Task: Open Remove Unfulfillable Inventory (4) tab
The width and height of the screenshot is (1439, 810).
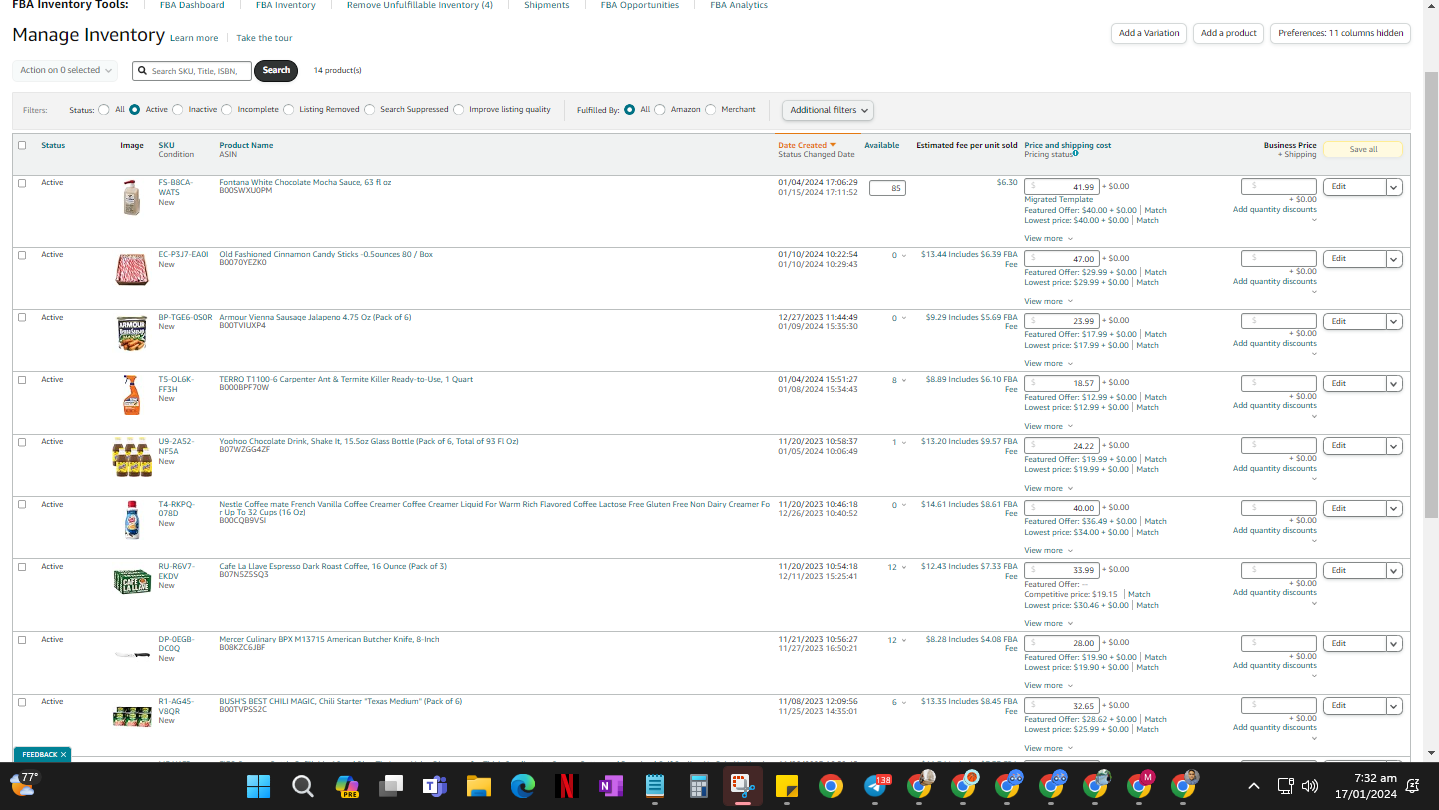Action: (420, 5)
